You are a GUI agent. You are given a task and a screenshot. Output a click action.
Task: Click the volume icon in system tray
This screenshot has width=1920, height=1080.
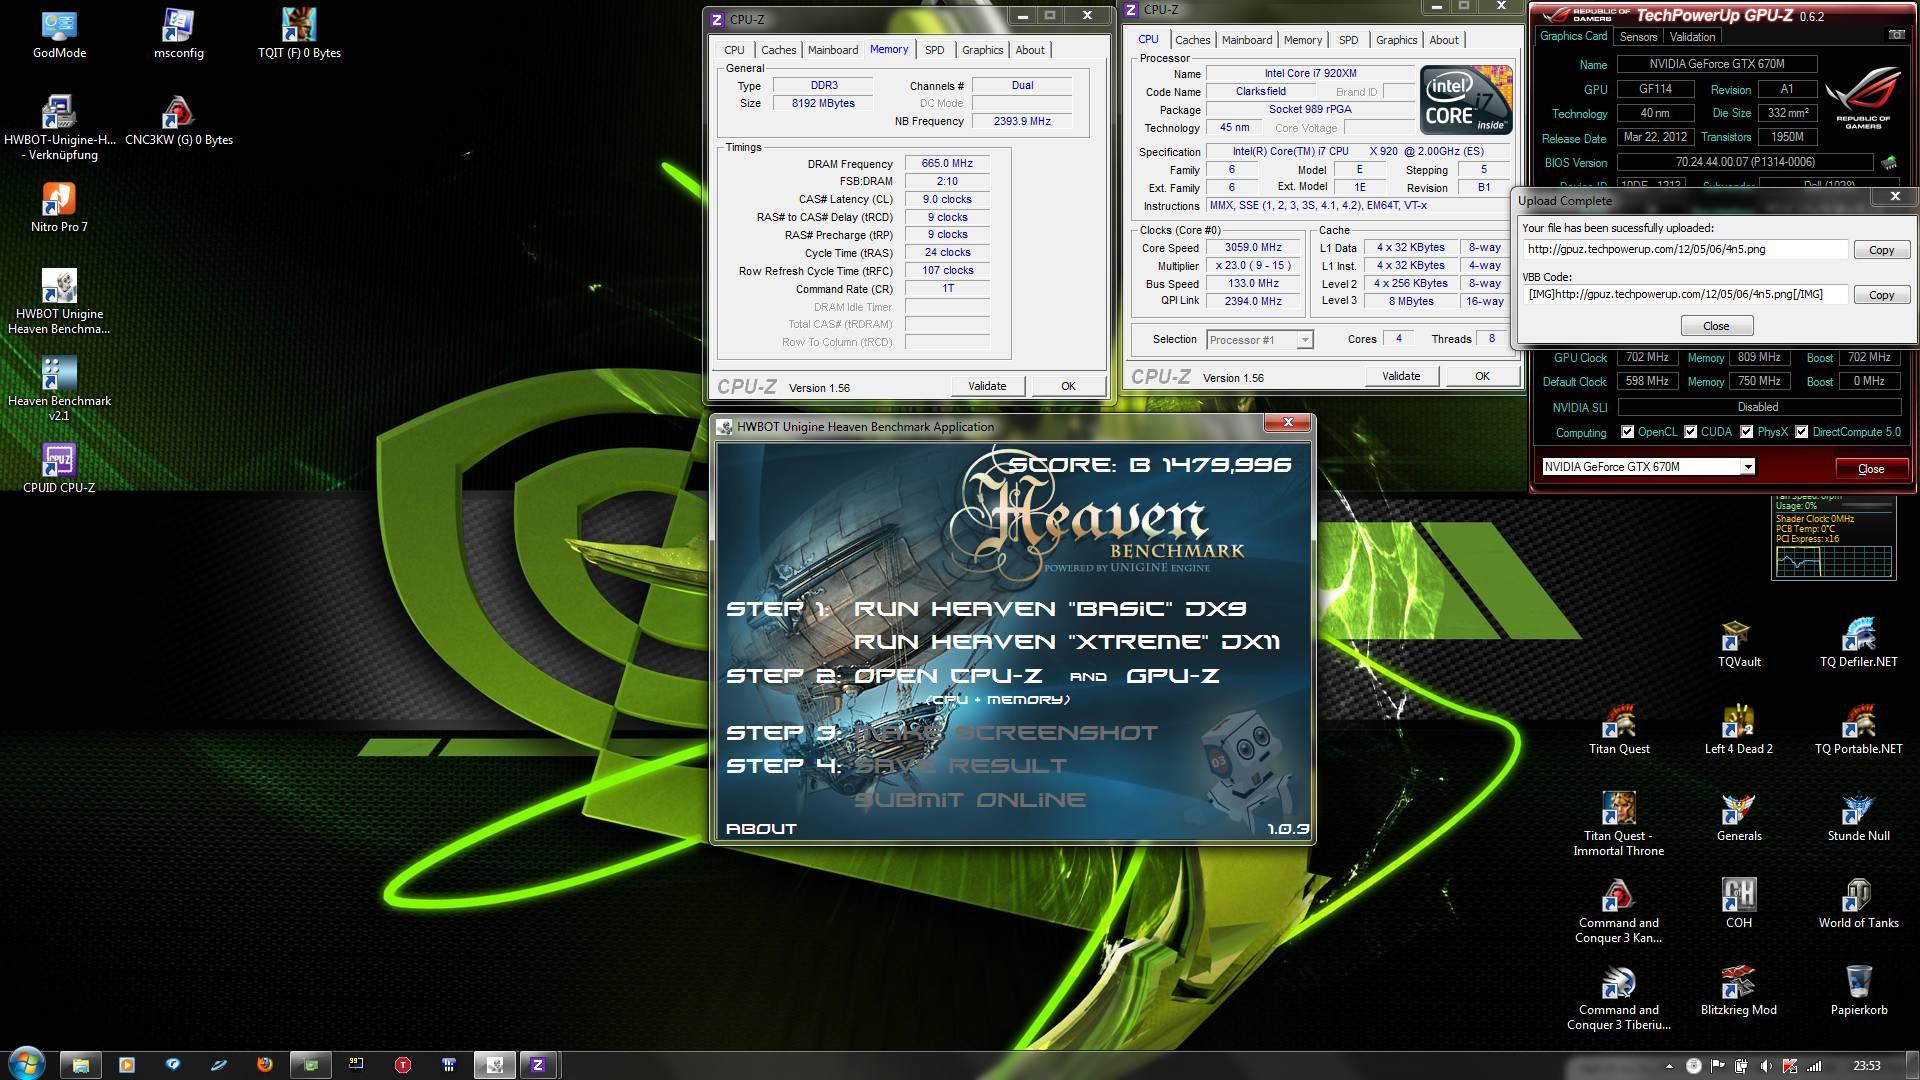pyautogui.click(x=1765, y=1066)
